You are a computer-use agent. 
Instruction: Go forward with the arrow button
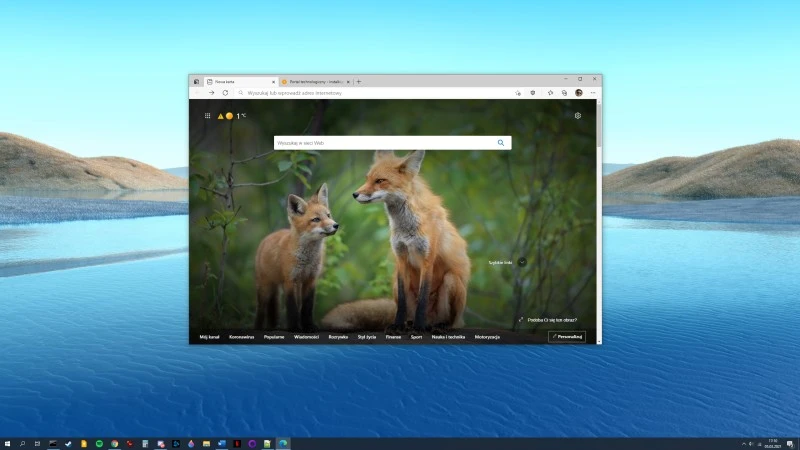point(211,93)
